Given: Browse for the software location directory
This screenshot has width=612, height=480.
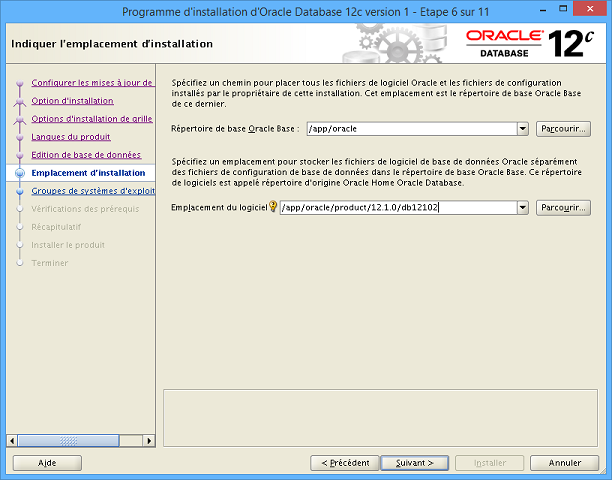Looking at the screenshot, I should point(563,208).
